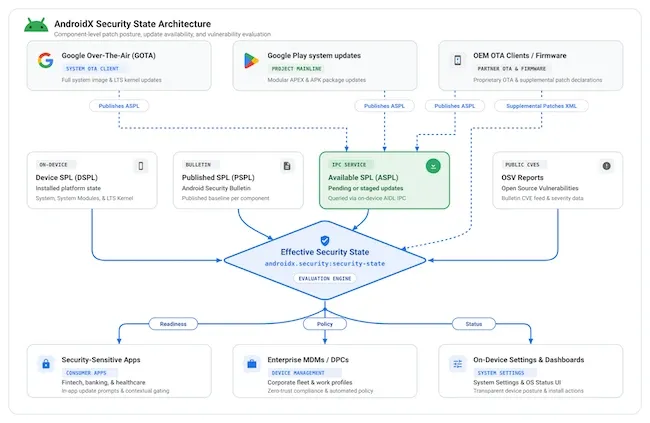This screenshot has width=650, height=423.
Task: Click the OSV Reports alert icon
Action: [606, 166]
